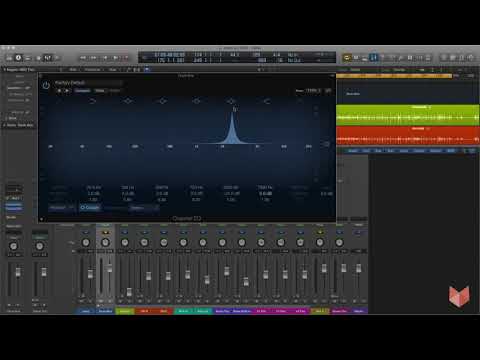The image size is (480, 360).
Task: Open the Note Pads icon at top right
Action: tap(453, 58)
